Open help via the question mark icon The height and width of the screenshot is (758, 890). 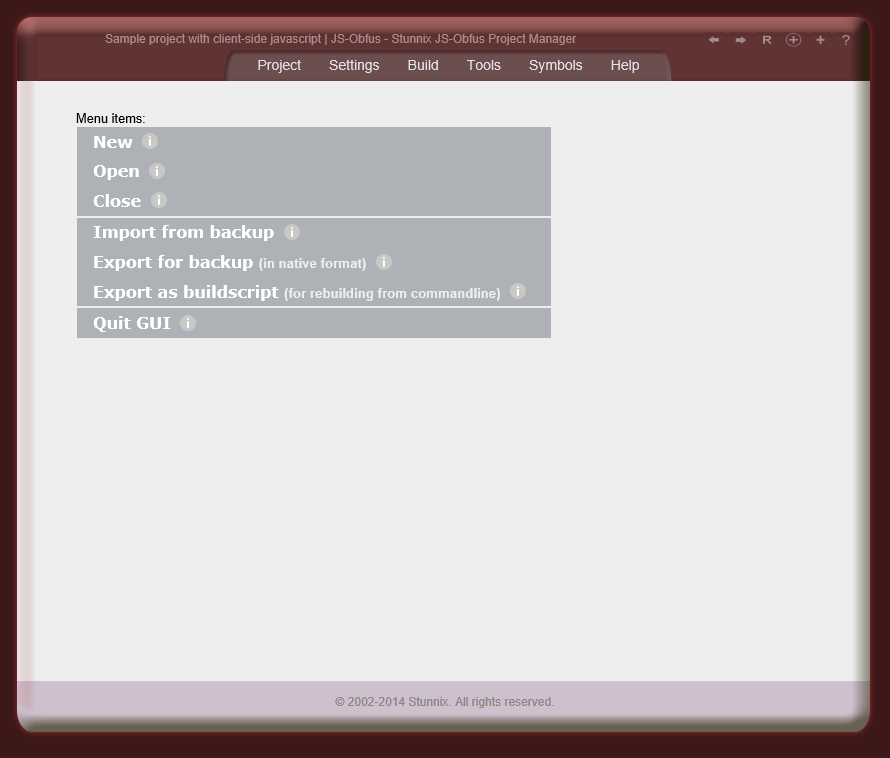coord(845,40)
